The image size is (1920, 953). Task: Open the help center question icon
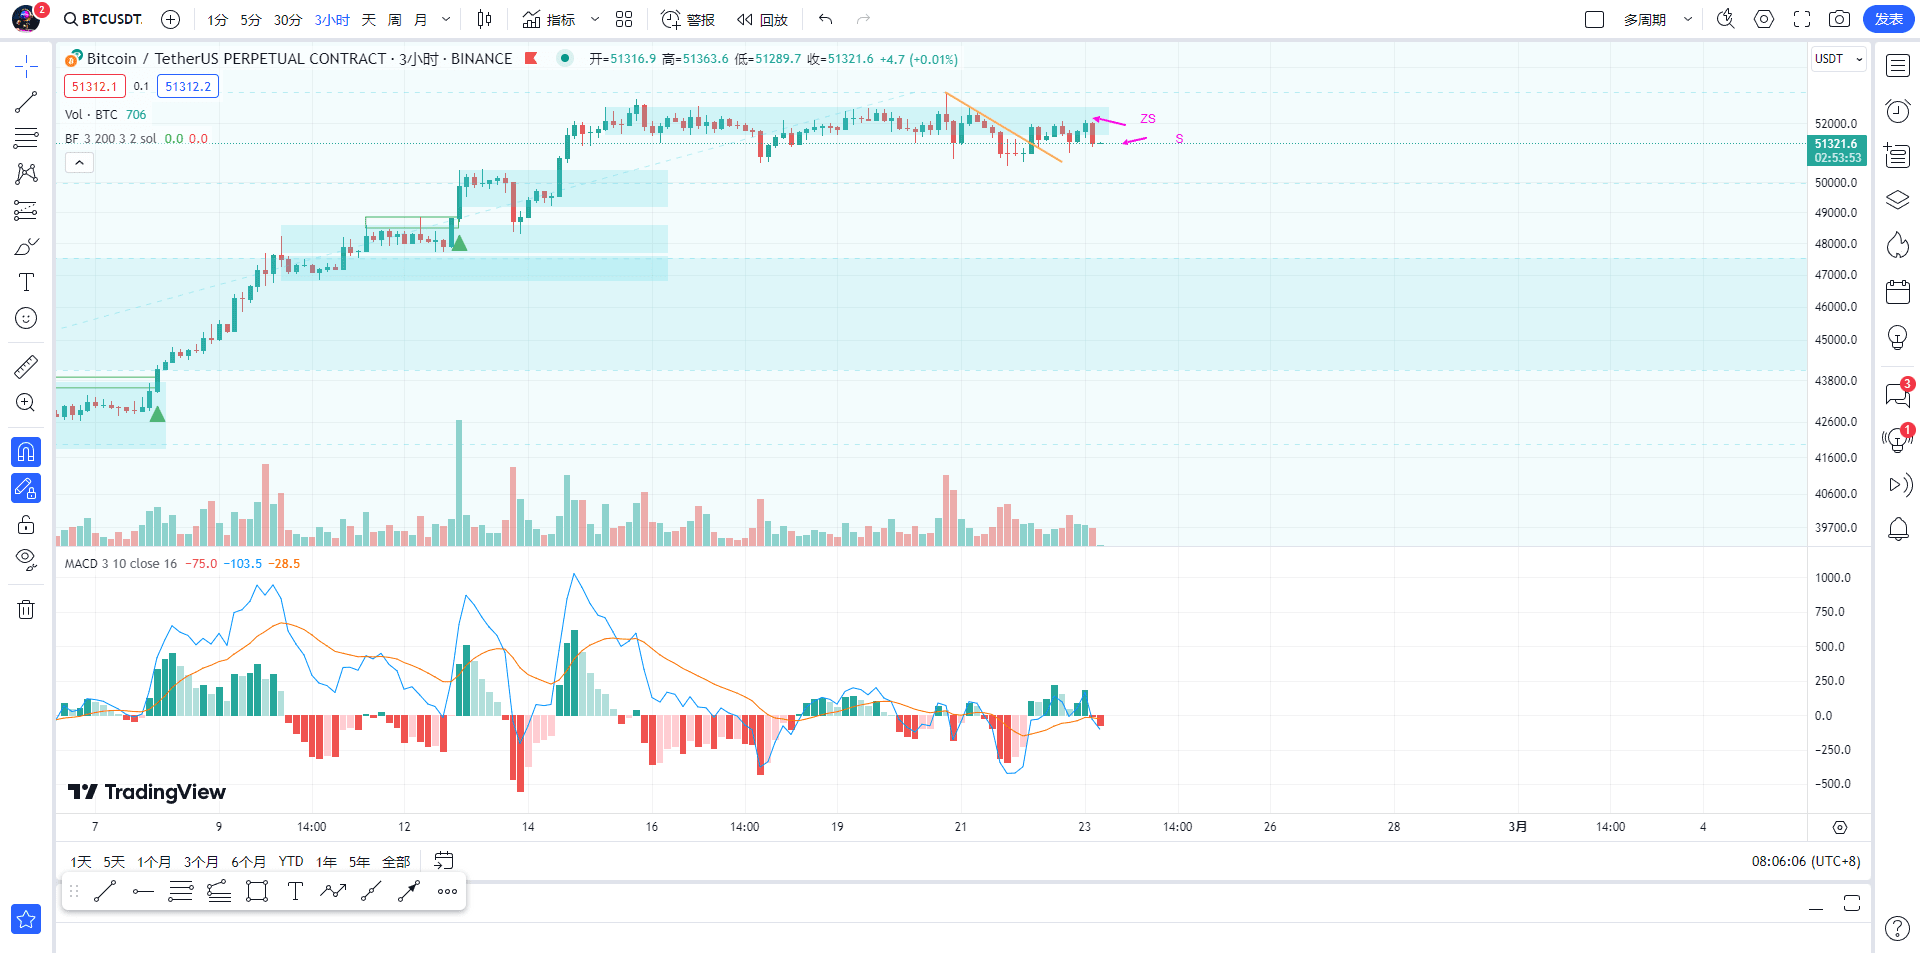click(1897, 928)
